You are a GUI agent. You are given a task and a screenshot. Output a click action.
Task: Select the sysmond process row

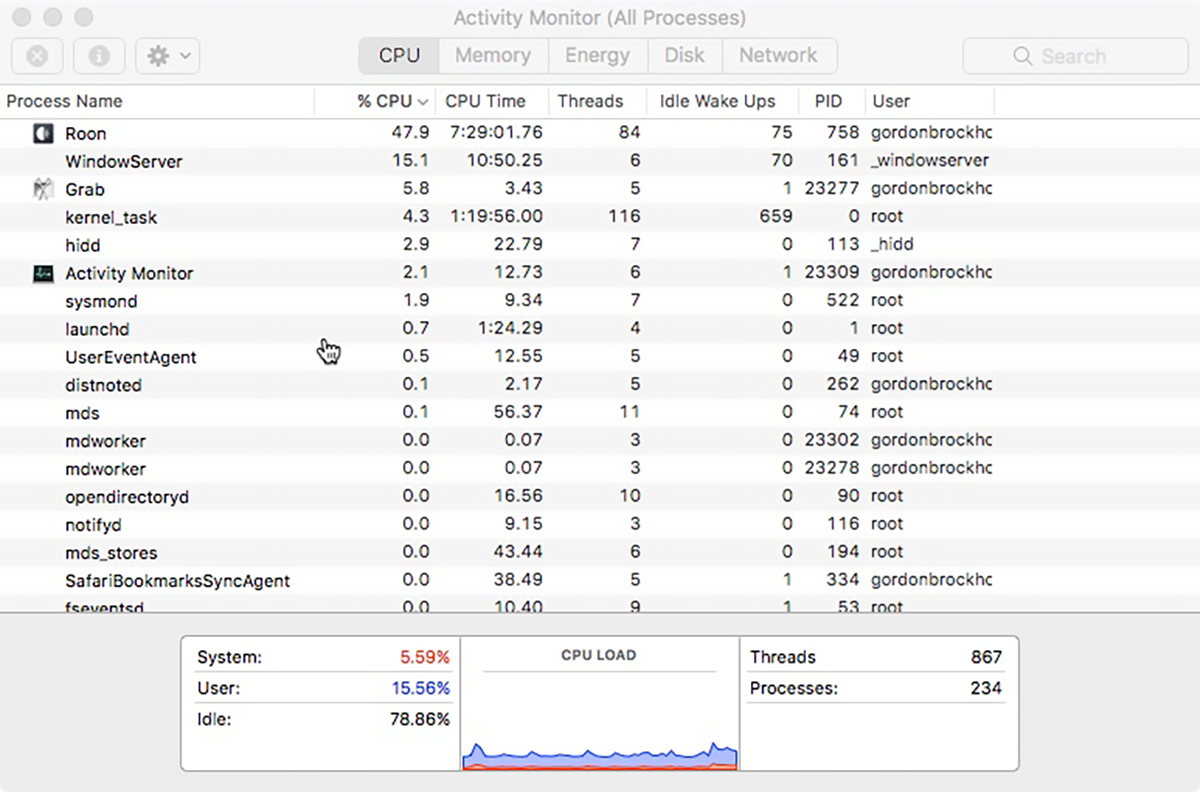click(x=600, y=301)
